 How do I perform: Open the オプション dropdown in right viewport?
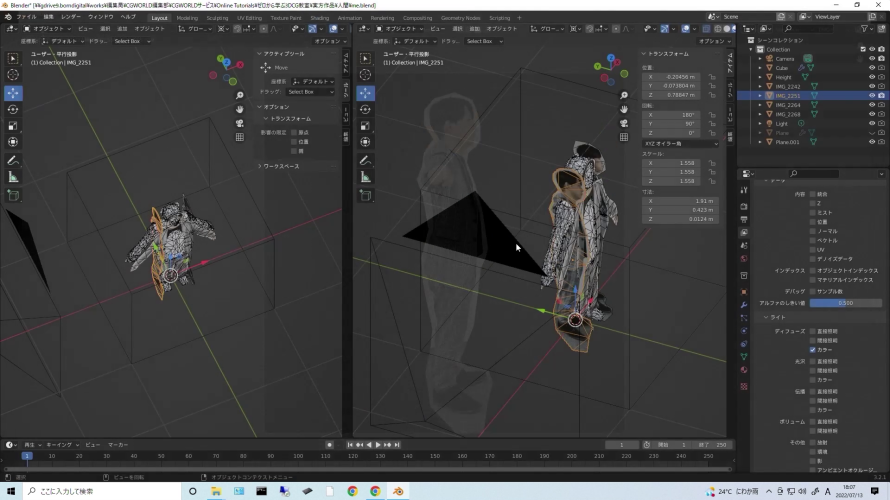(x=715, y=41)
